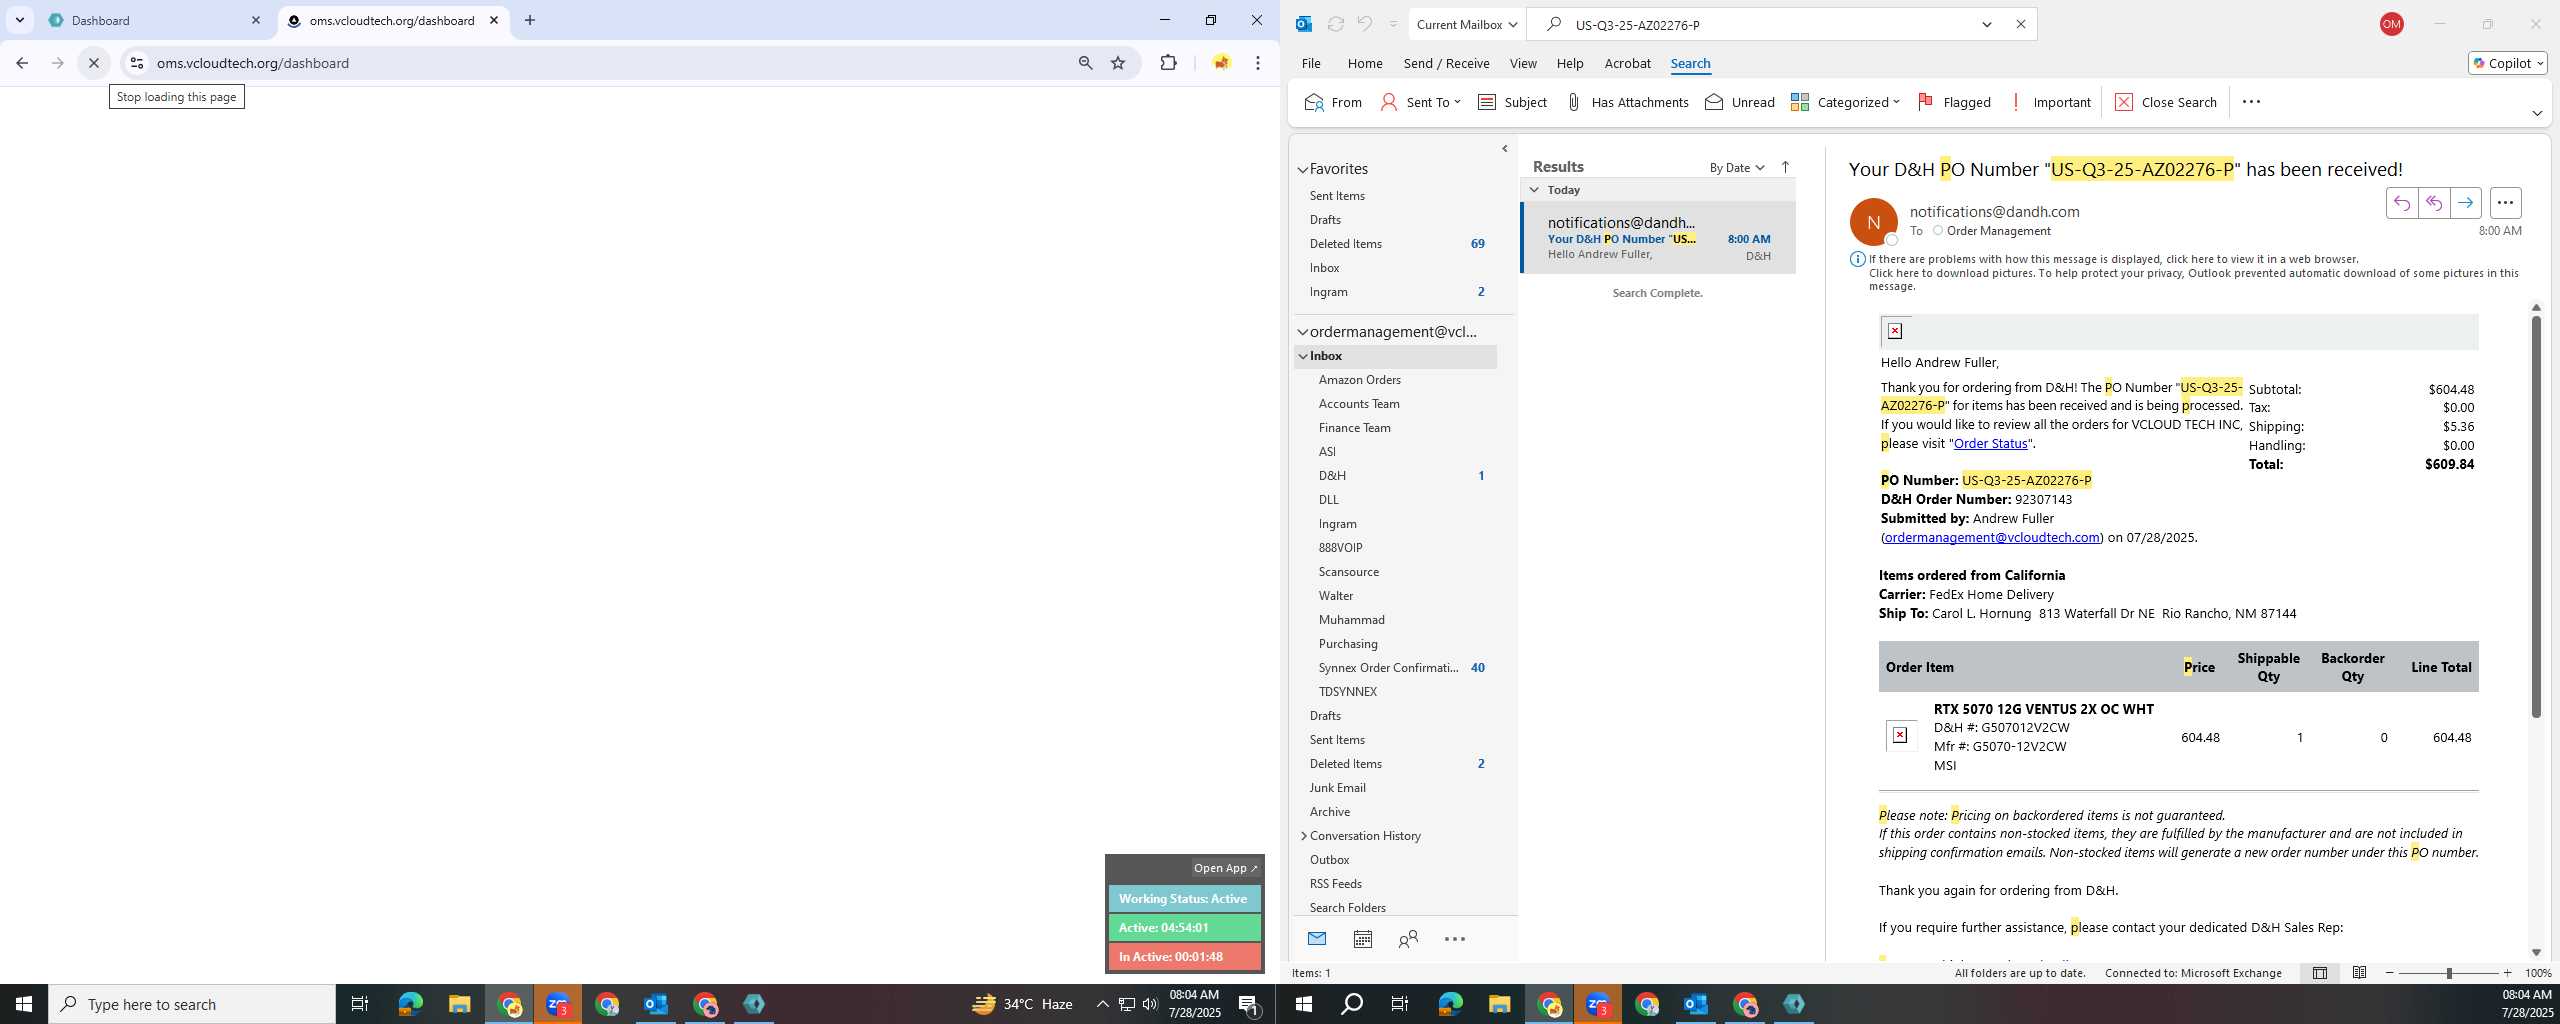The image size is (2560, 1024).
Task: Open Synnex Order Confirmation folder
Action: click(x=1388, y=668)
